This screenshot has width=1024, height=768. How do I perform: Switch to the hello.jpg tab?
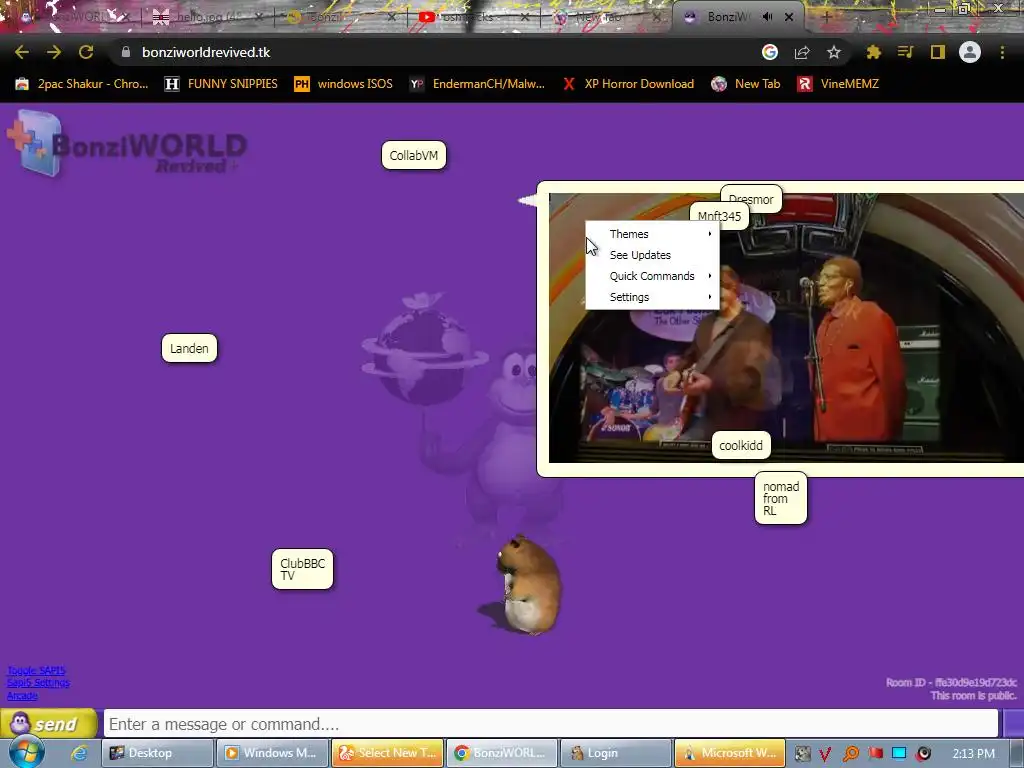[207, 17]
